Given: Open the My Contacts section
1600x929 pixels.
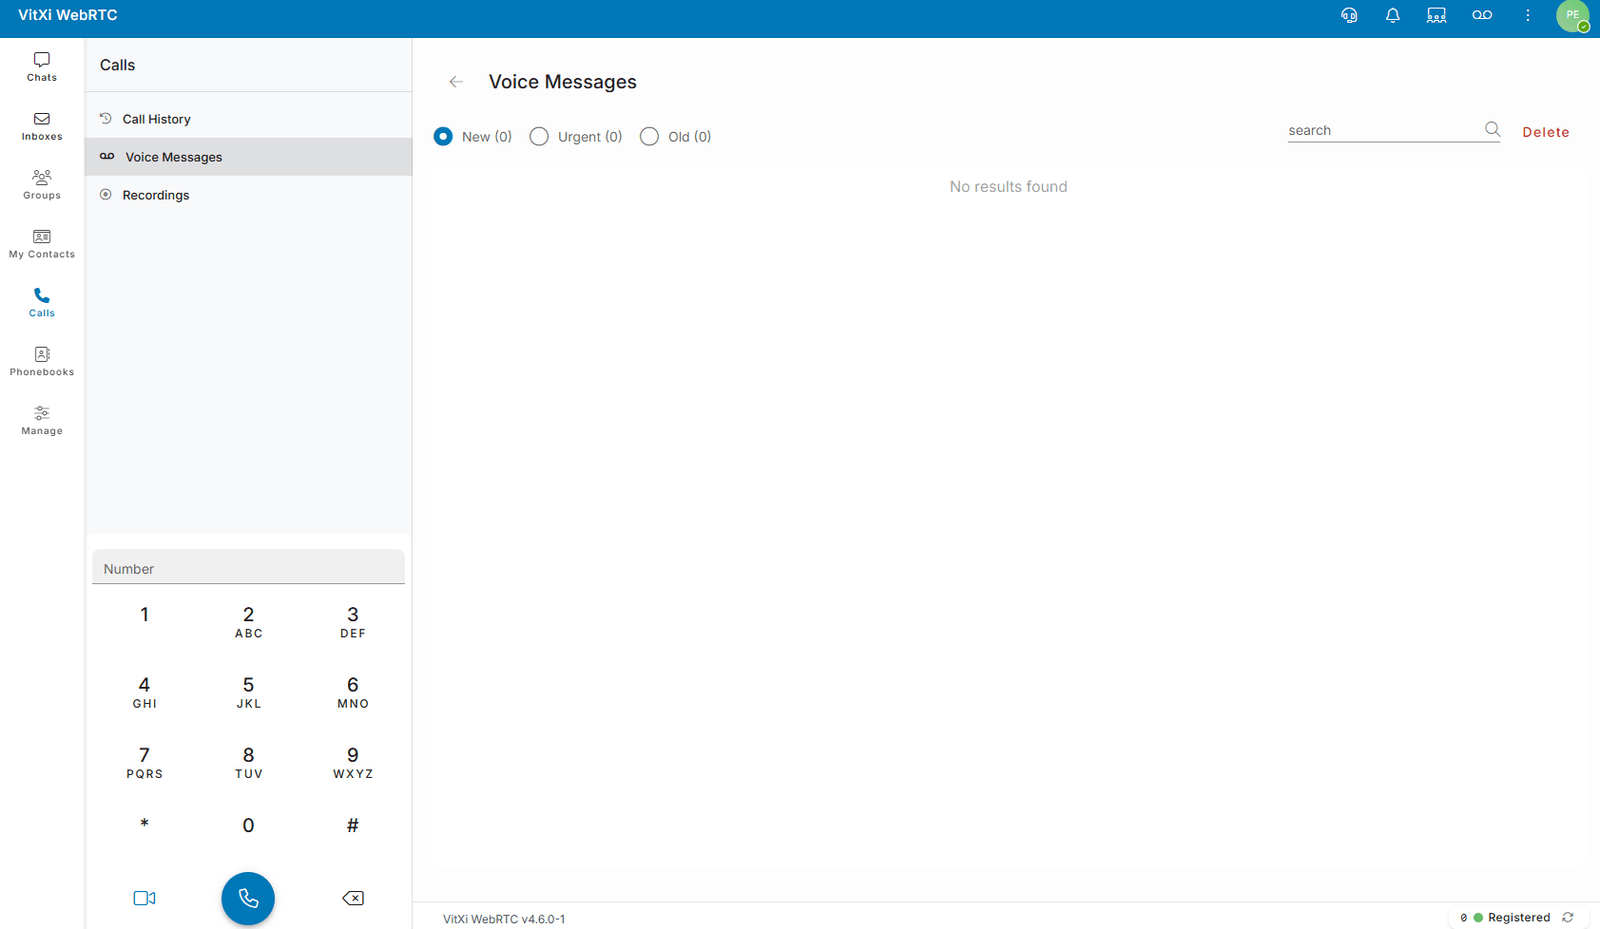Looking at the screenshot, I should pyautogui.click(x=41, y=243).
